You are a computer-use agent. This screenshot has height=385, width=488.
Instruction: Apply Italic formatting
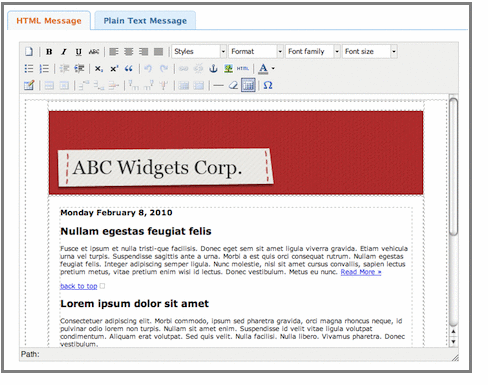64,52
